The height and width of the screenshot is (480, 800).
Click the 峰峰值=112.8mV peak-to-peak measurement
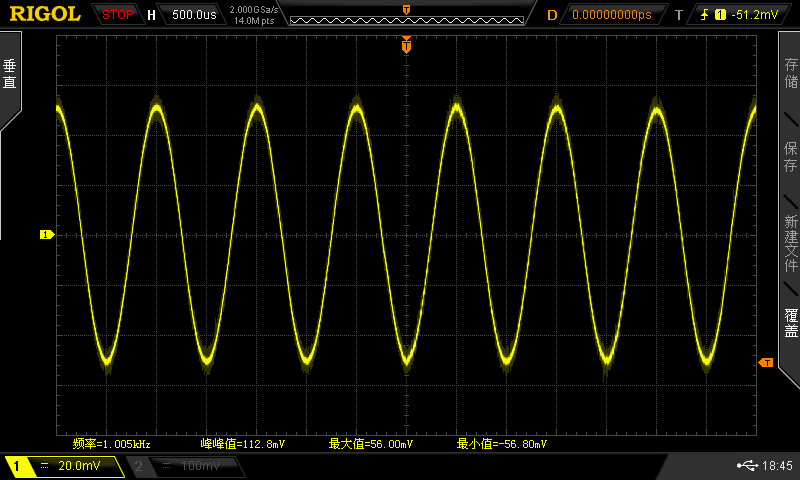point(242,444)
